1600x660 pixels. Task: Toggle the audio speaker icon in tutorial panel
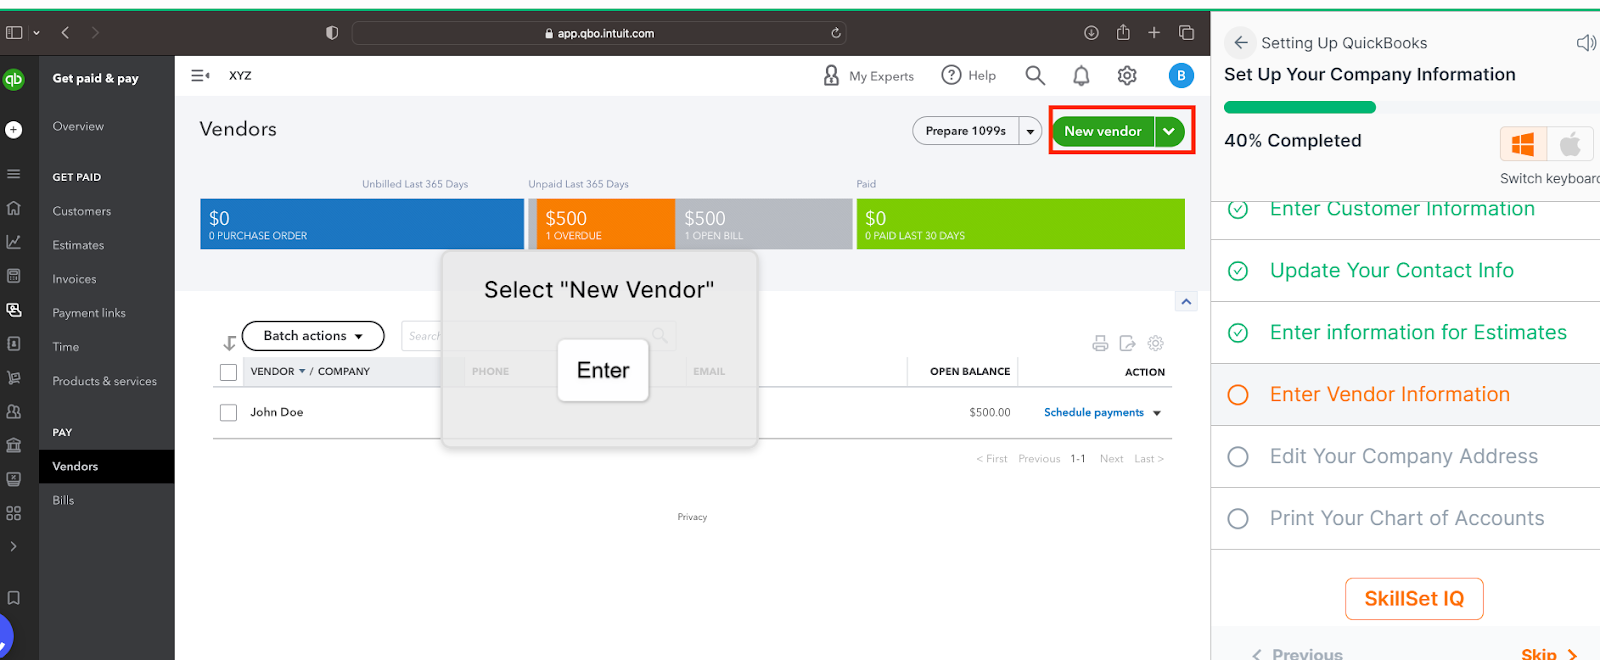coord(1586,43)
